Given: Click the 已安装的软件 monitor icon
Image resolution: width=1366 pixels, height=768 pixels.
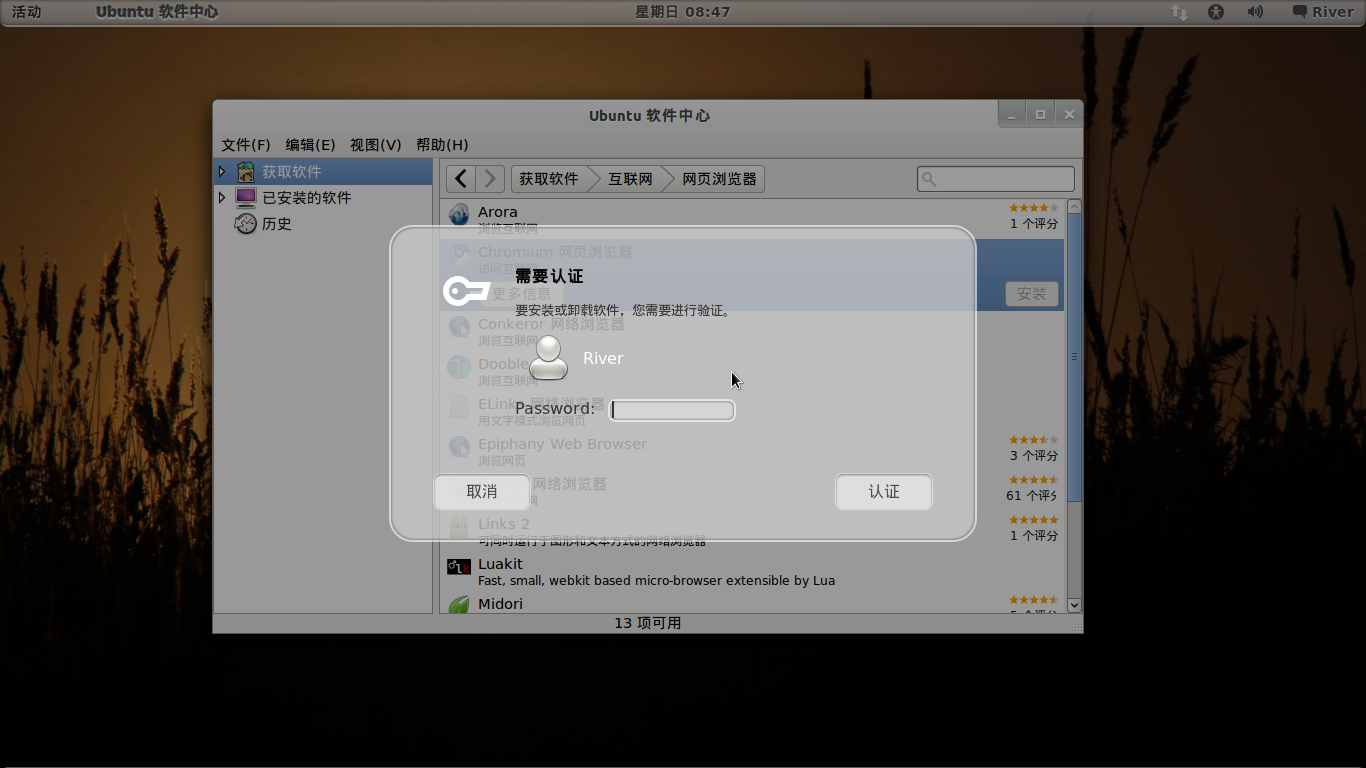Looking at the screenshot, I should [x=245, y=198].
